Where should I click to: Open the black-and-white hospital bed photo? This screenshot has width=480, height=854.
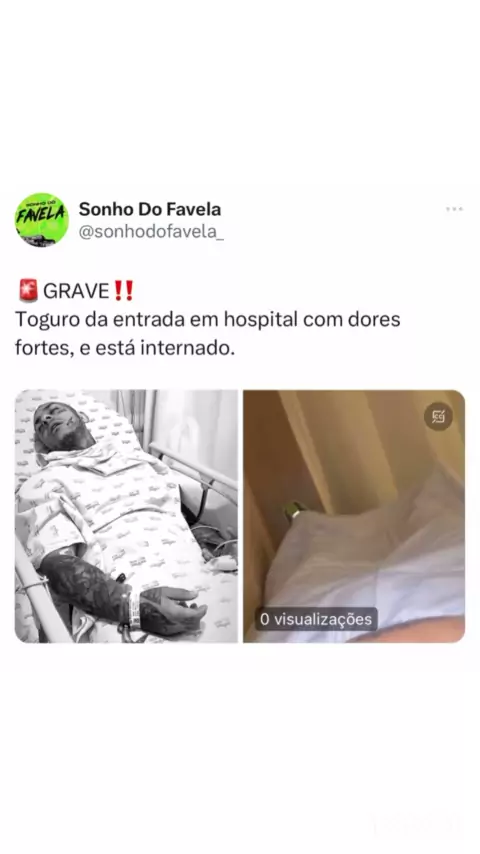point(126,516)
